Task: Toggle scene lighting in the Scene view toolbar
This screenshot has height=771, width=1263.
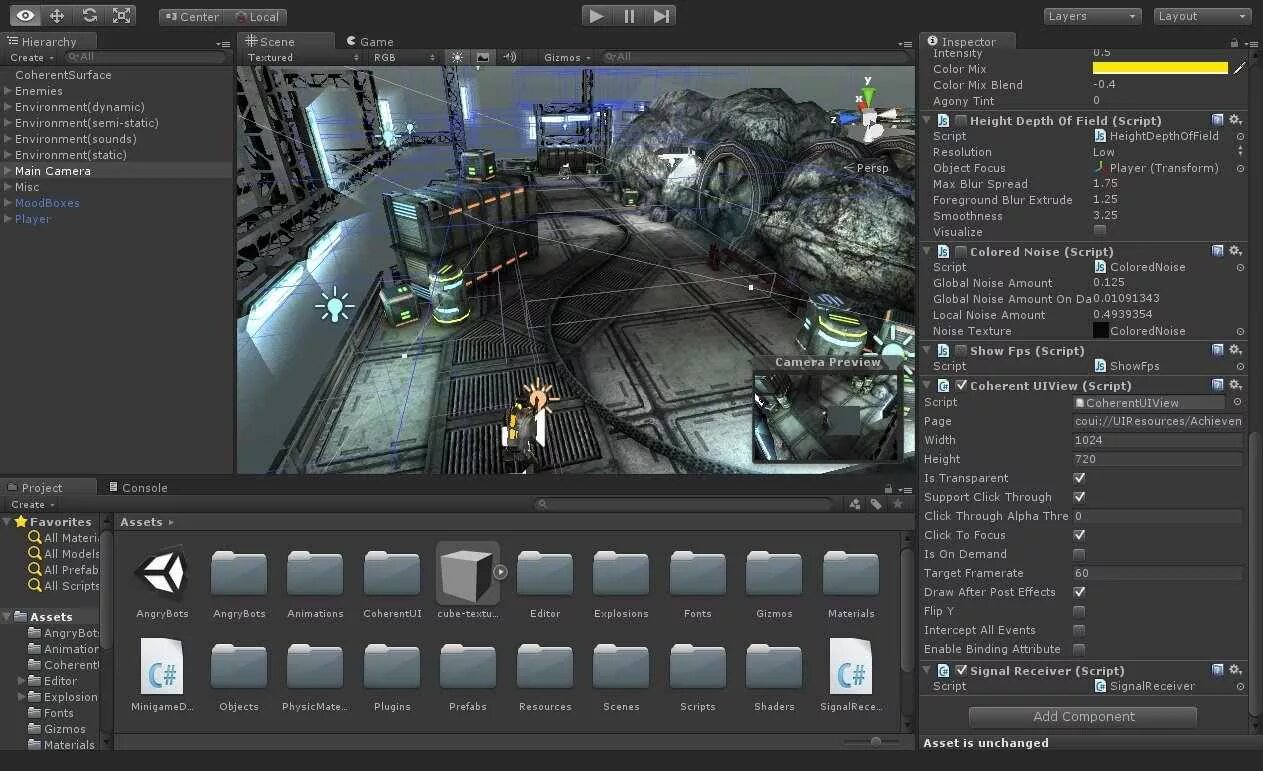Action: tap(457, 57)
